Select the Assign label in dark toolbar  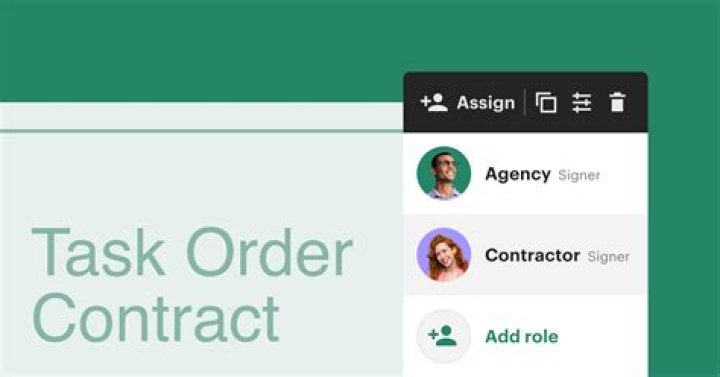click(x=485, y=103)
